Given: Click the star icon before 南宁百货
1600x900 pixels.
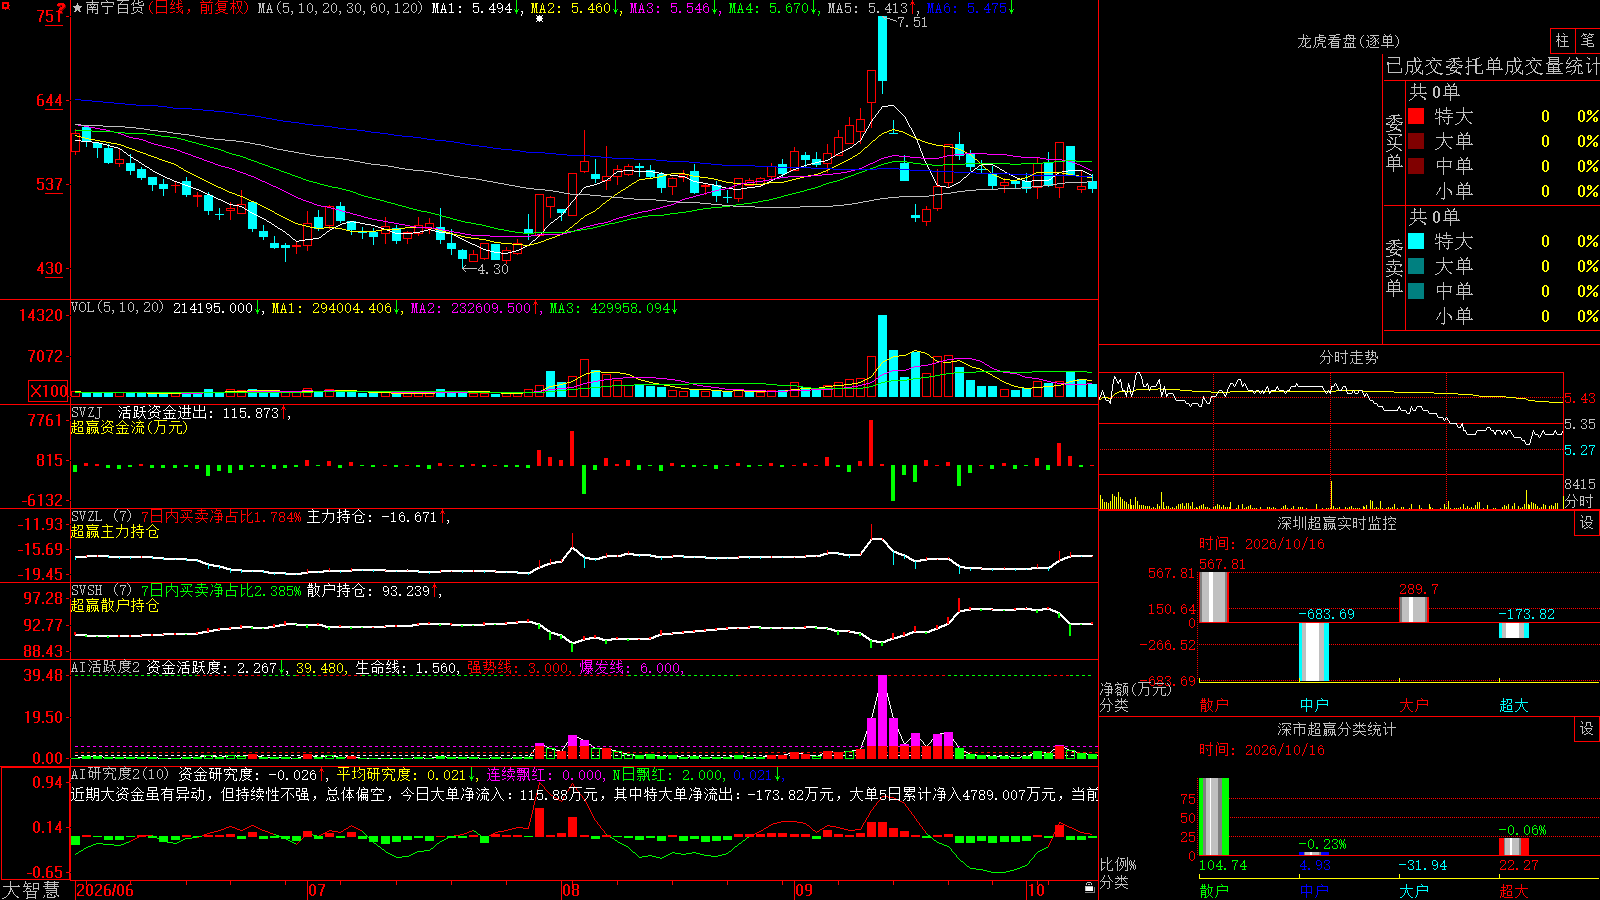Looking at the screenshot, I should (x=78, y=8).
